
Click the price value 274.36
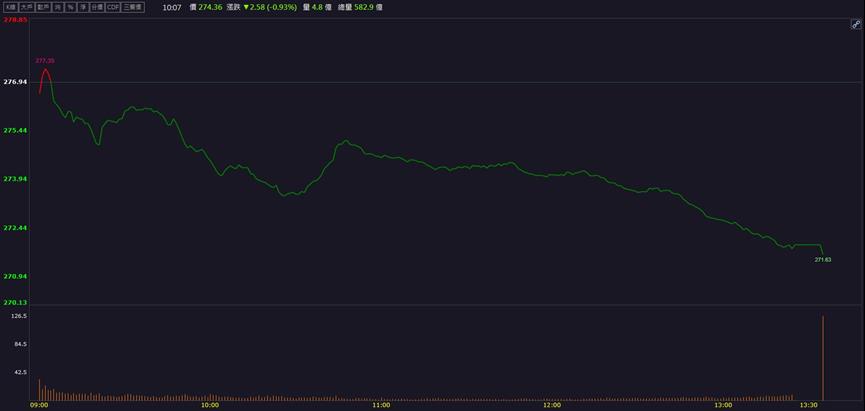[x=210, y=8]
